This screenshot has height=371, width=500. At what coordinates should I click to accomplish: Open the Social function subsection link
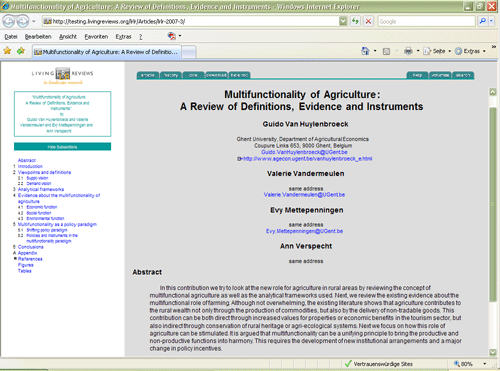[39, 213]
